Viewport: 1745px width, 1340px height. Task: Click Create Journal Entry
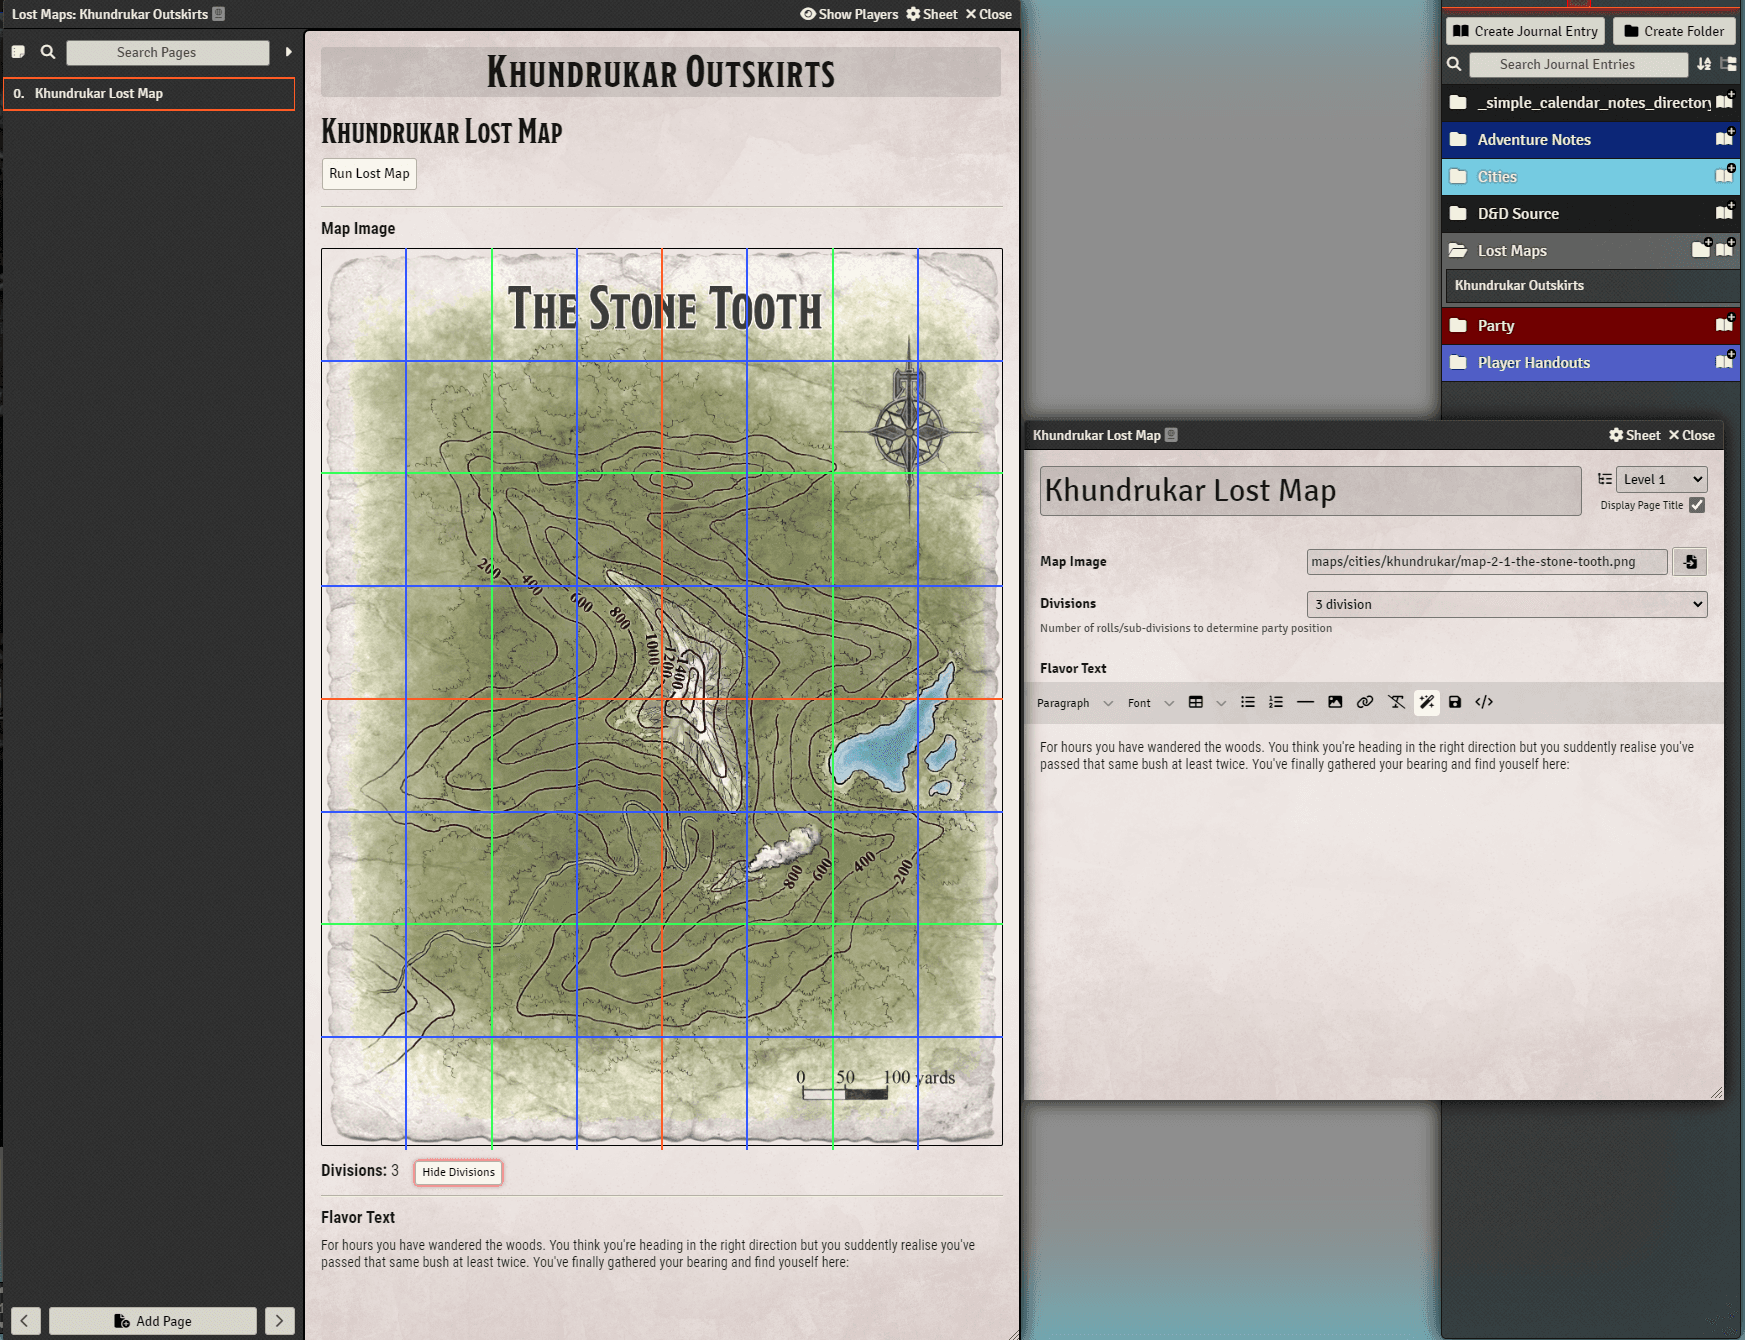coord(1524,30)
